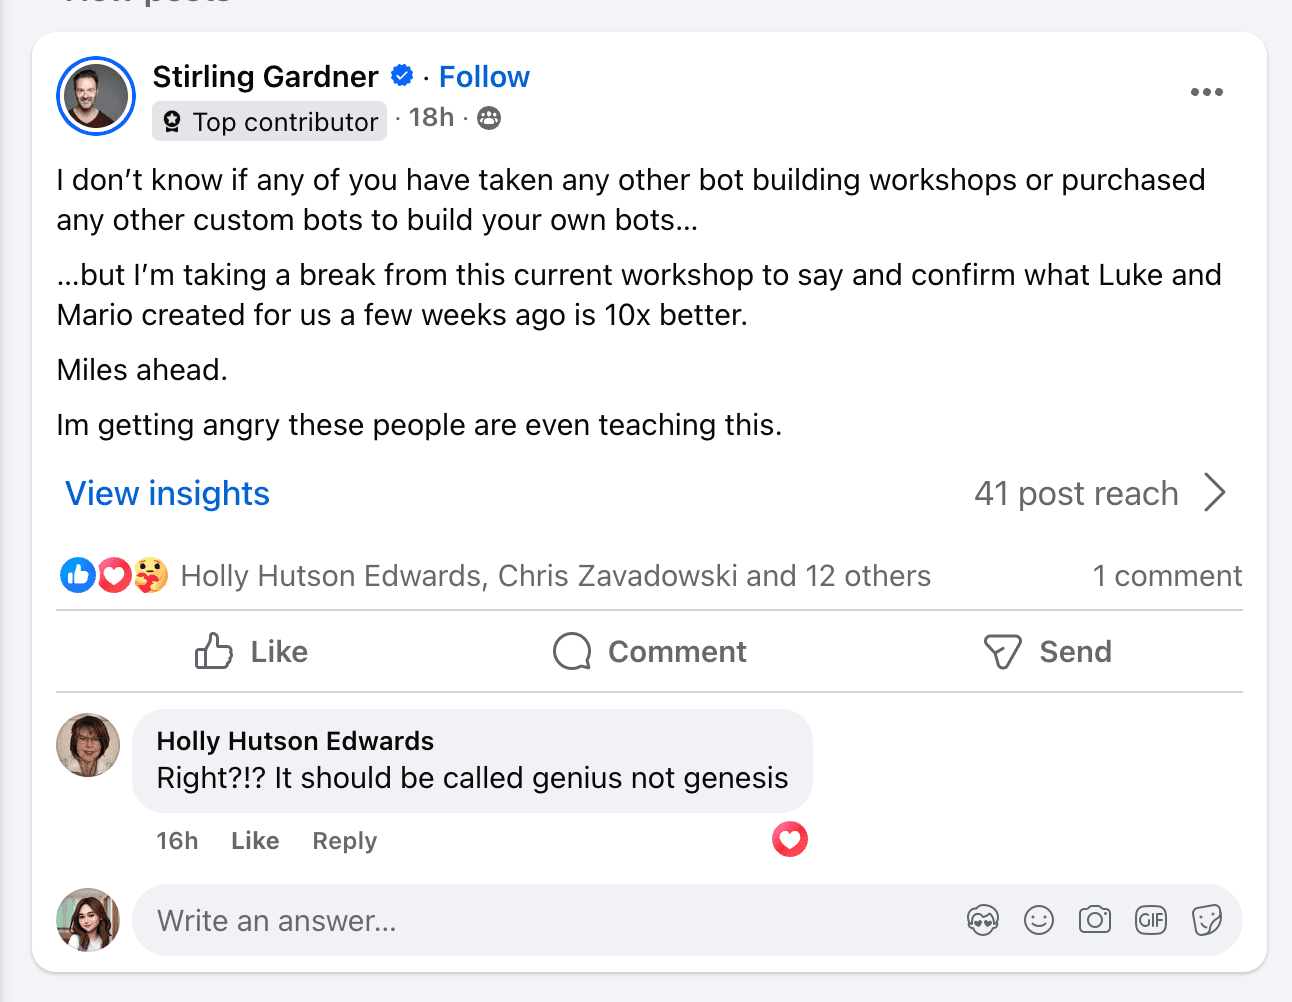Click the group audience icon beside 18h
1292x1002 pixels.
click(x=489, y=119)
